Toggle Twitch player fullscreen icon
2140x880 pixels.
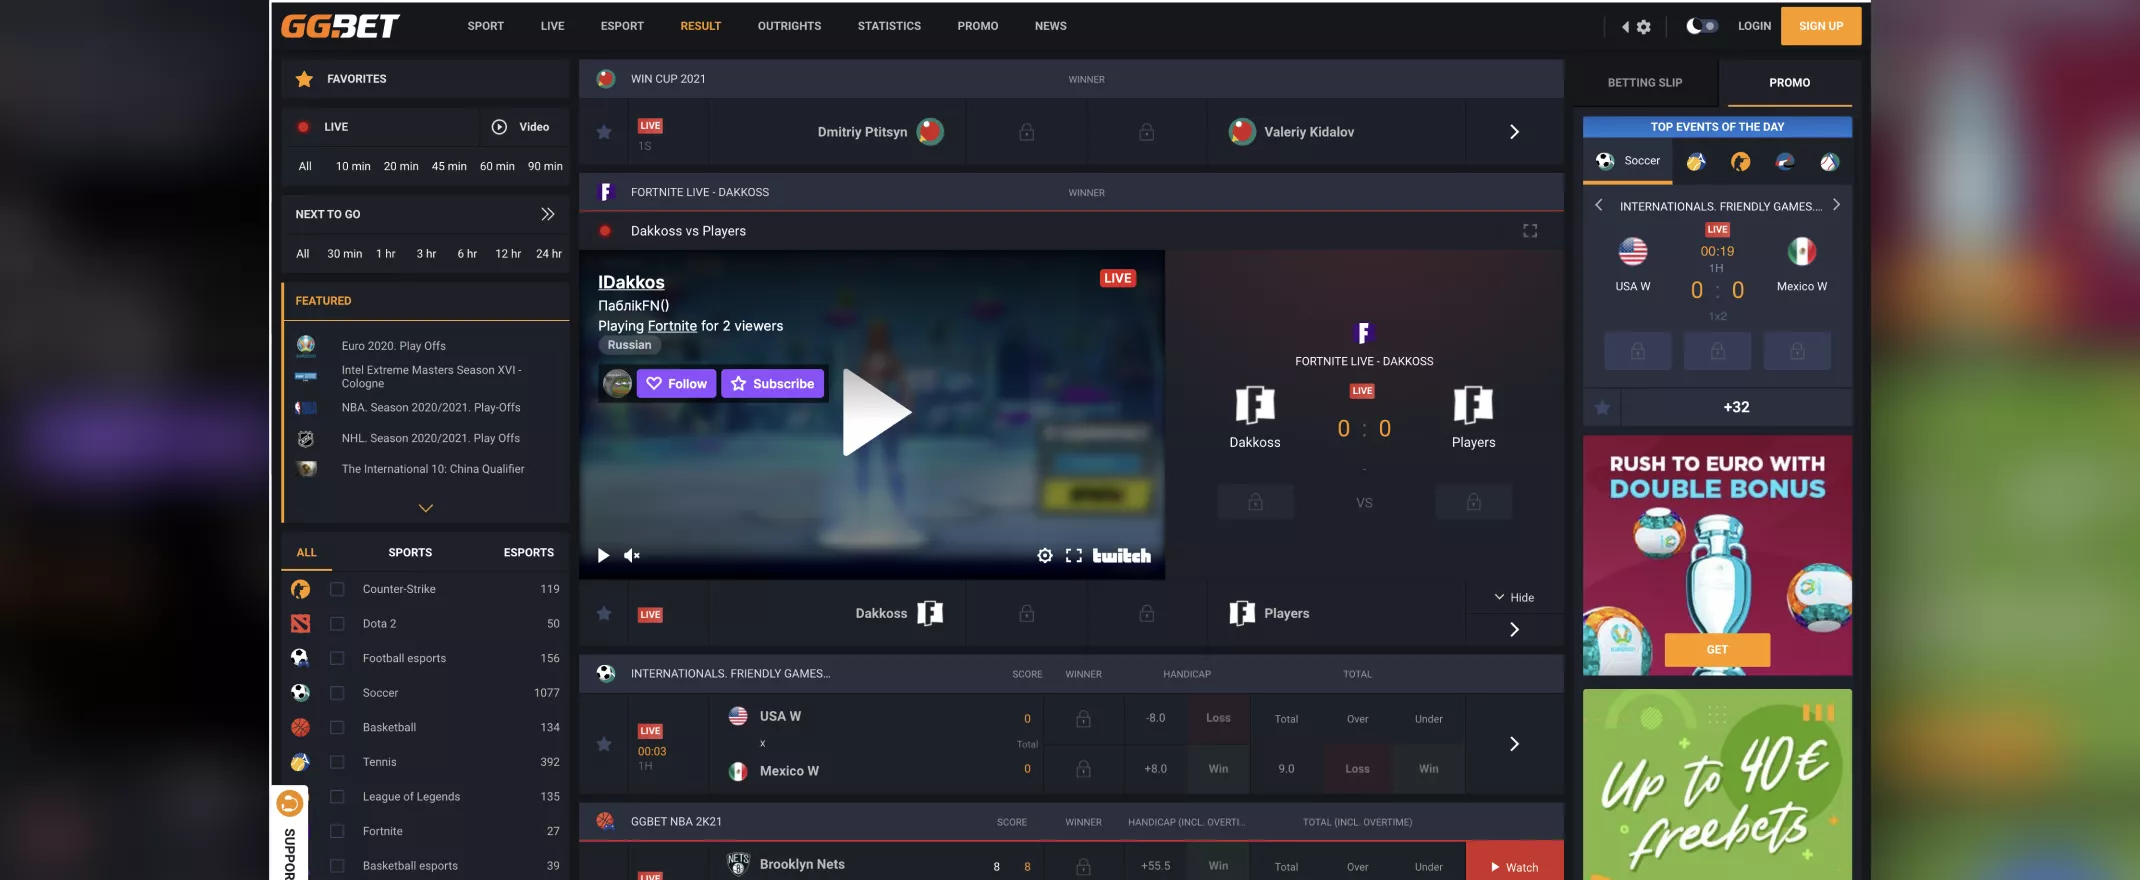click(x=1074, y=556)
